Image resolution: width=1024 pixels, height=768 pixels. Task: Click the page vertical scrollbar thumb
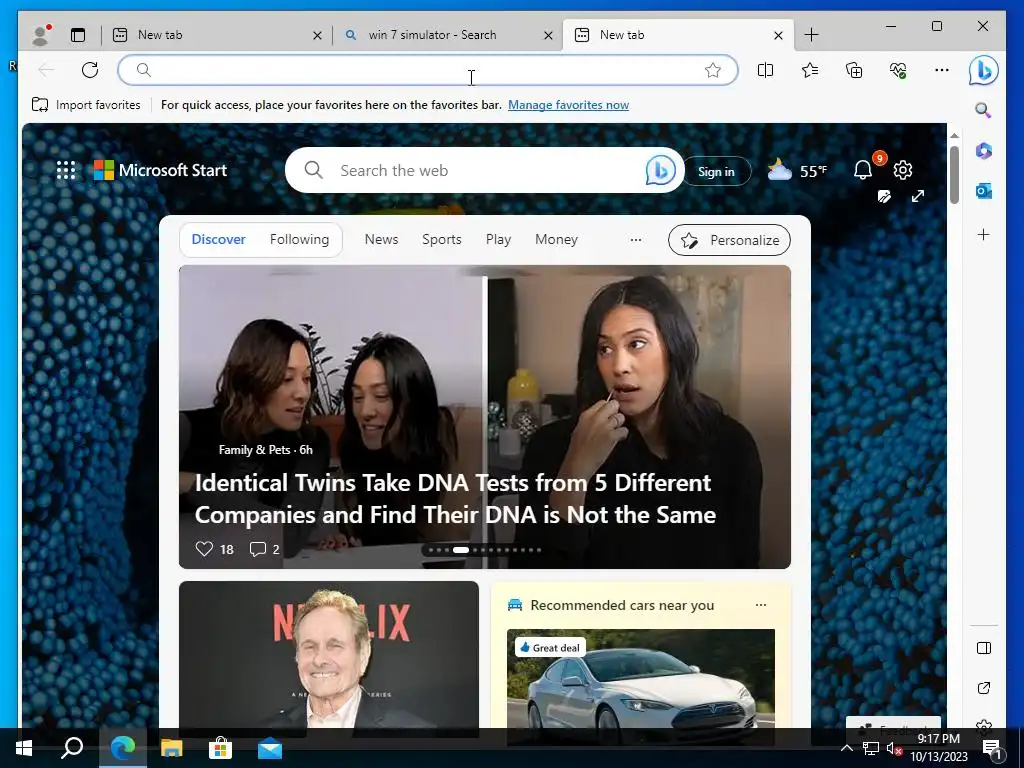coord(954,174)
